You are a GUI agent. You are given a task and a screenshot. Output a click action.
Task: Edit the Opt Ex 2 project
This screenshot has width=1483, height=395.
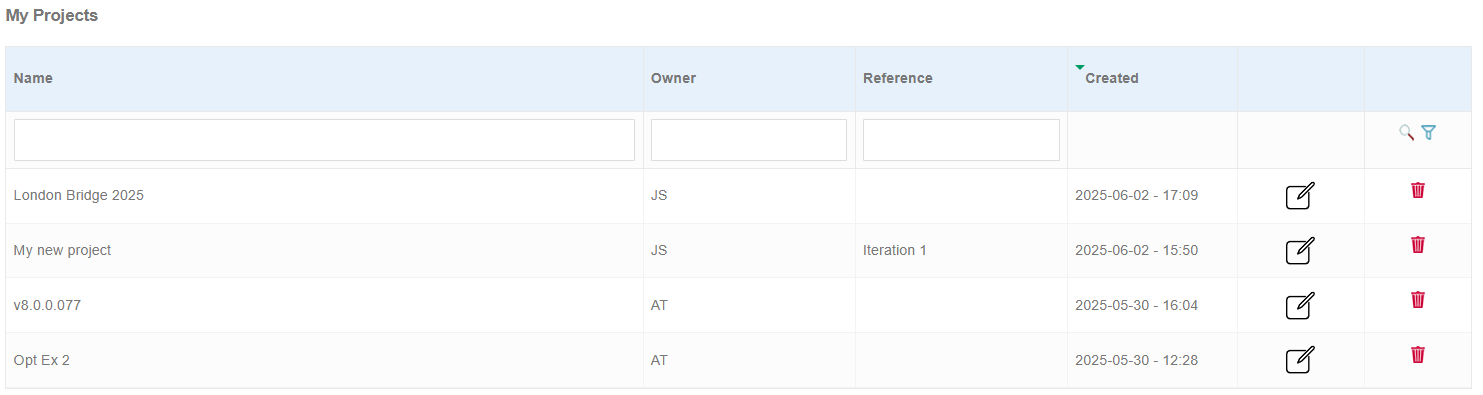coord(1300,360)
